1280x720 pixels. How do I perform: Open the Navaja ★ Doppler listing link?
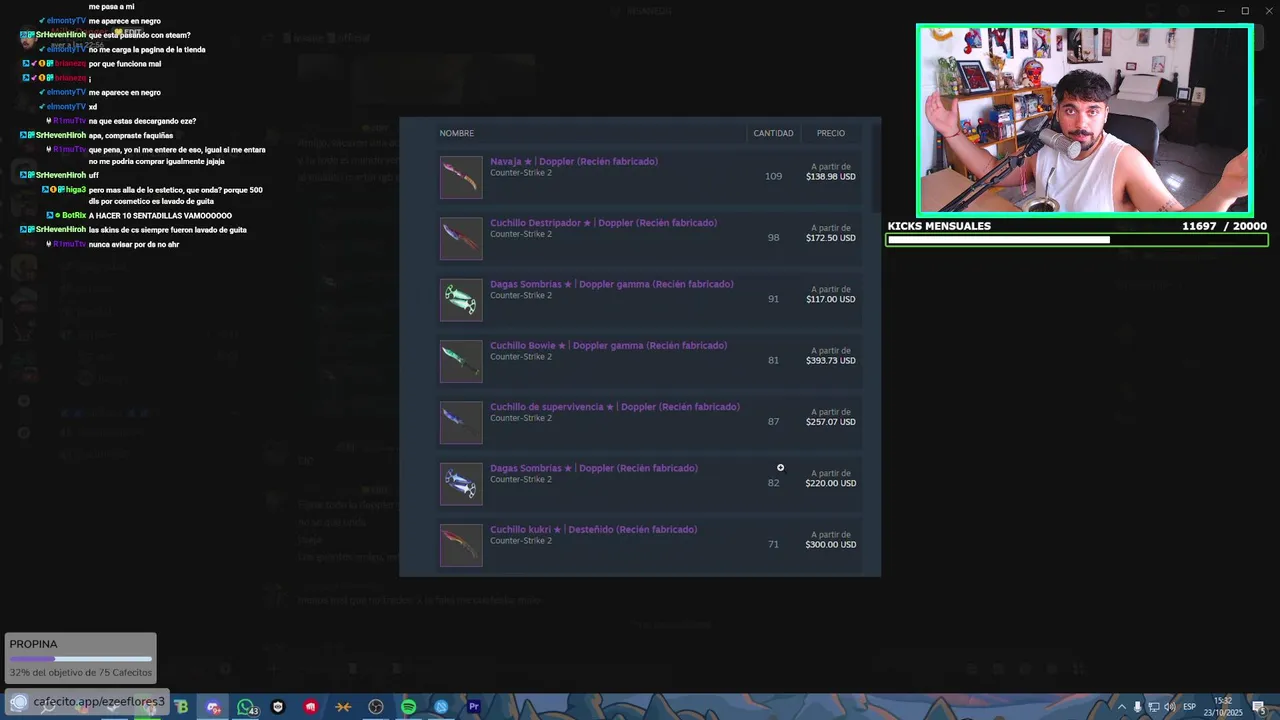coord(574,162)
